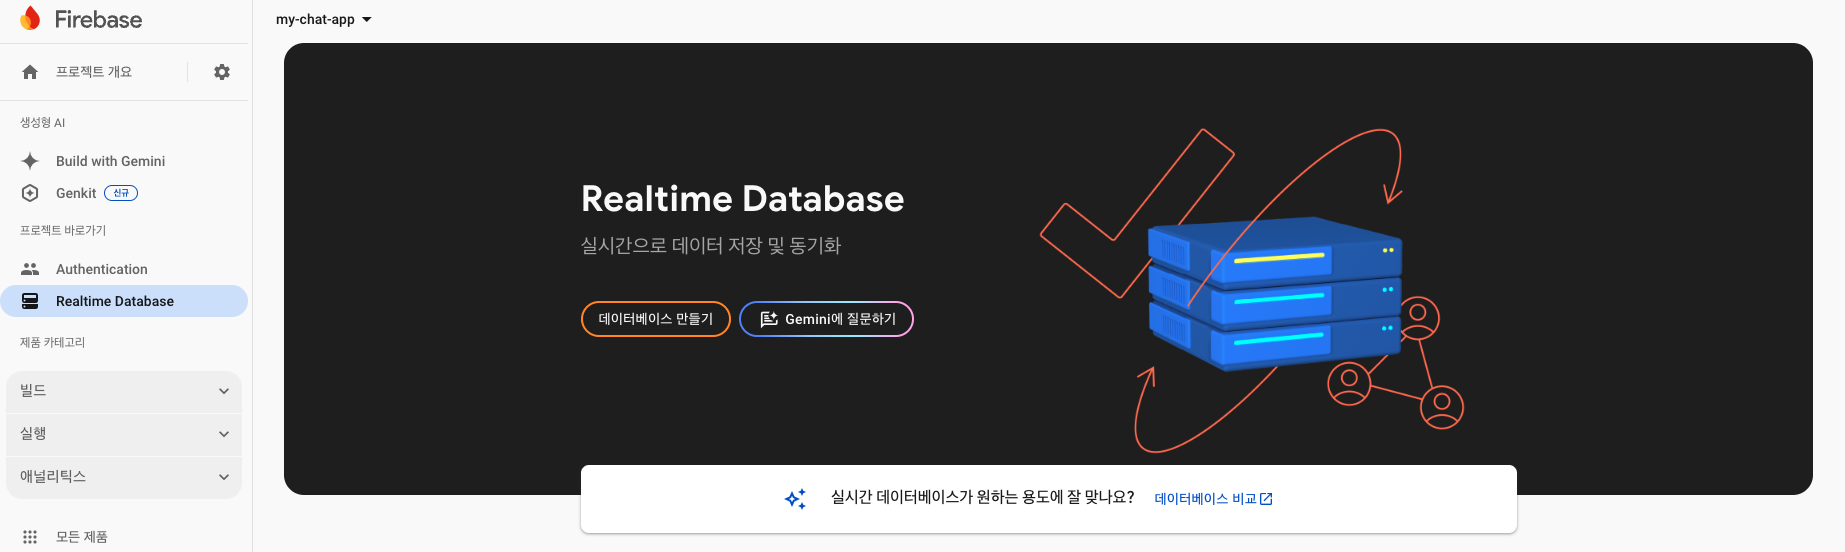Open Authentication from sidebar

102,269
